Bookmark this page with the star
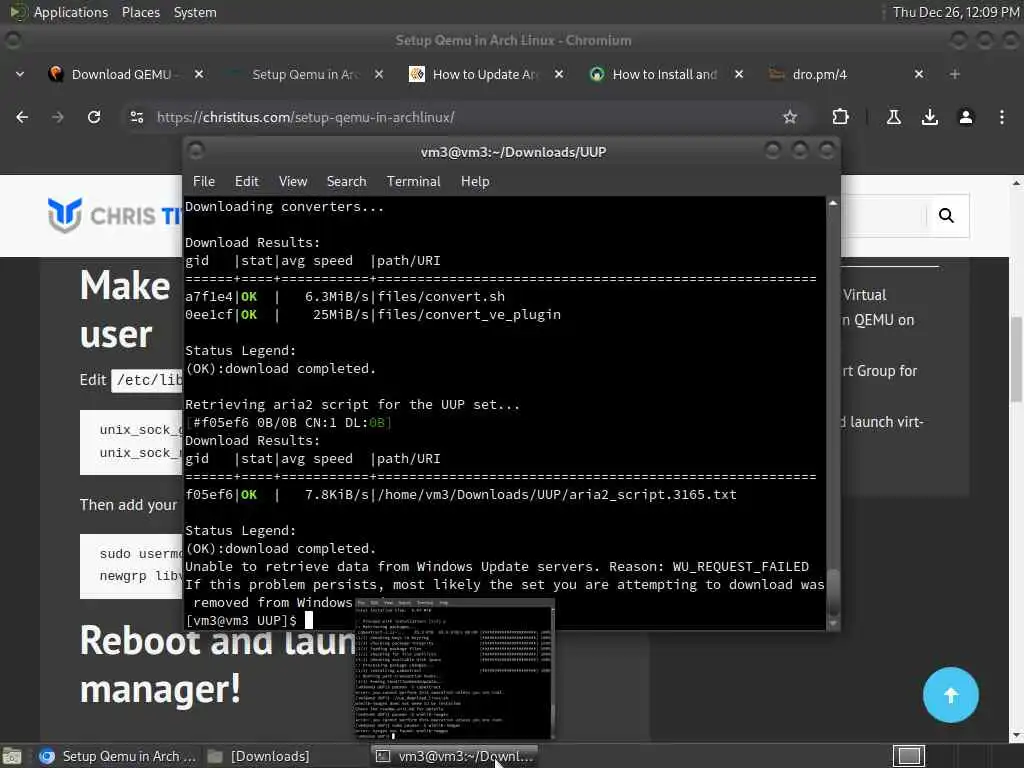Screen dimensions: 1024x768 click(790, 117)
